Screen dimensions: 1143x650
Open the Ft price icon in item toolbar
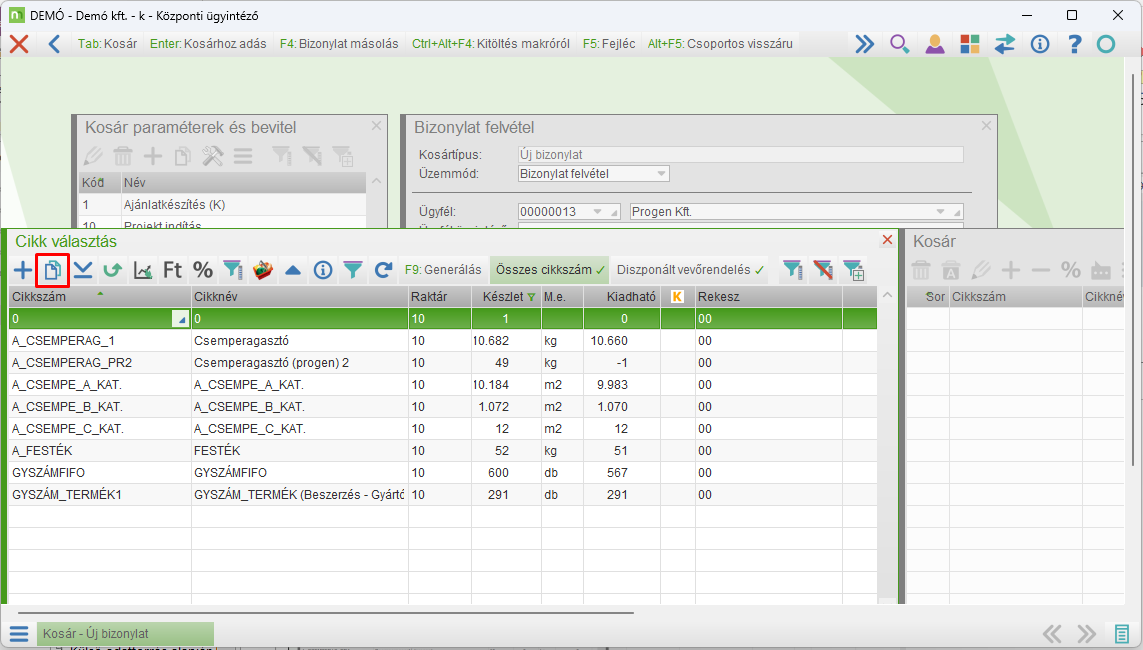(172, 270)
